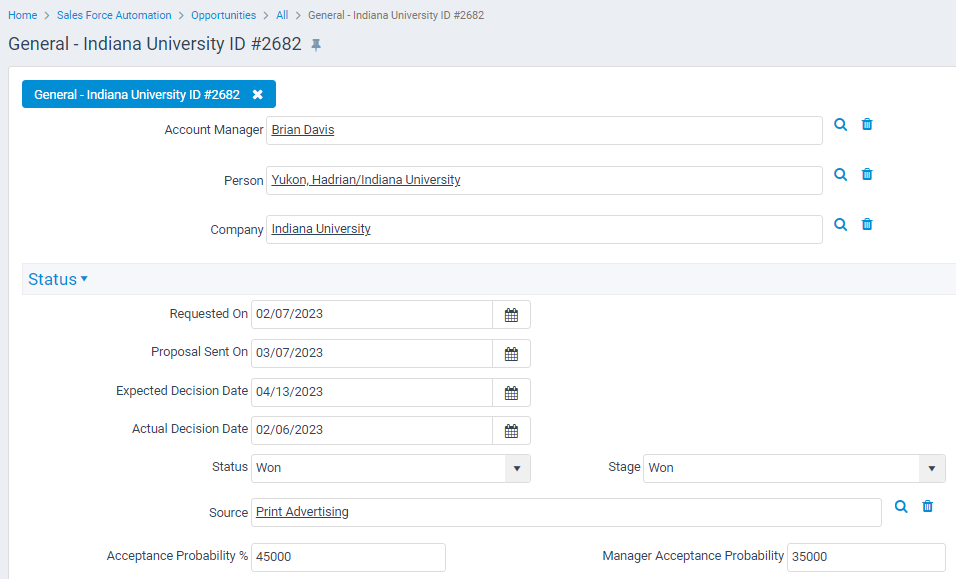Screen dimensions: 956x579
Task: Open calendar for Requested On date
Action: 511,314
